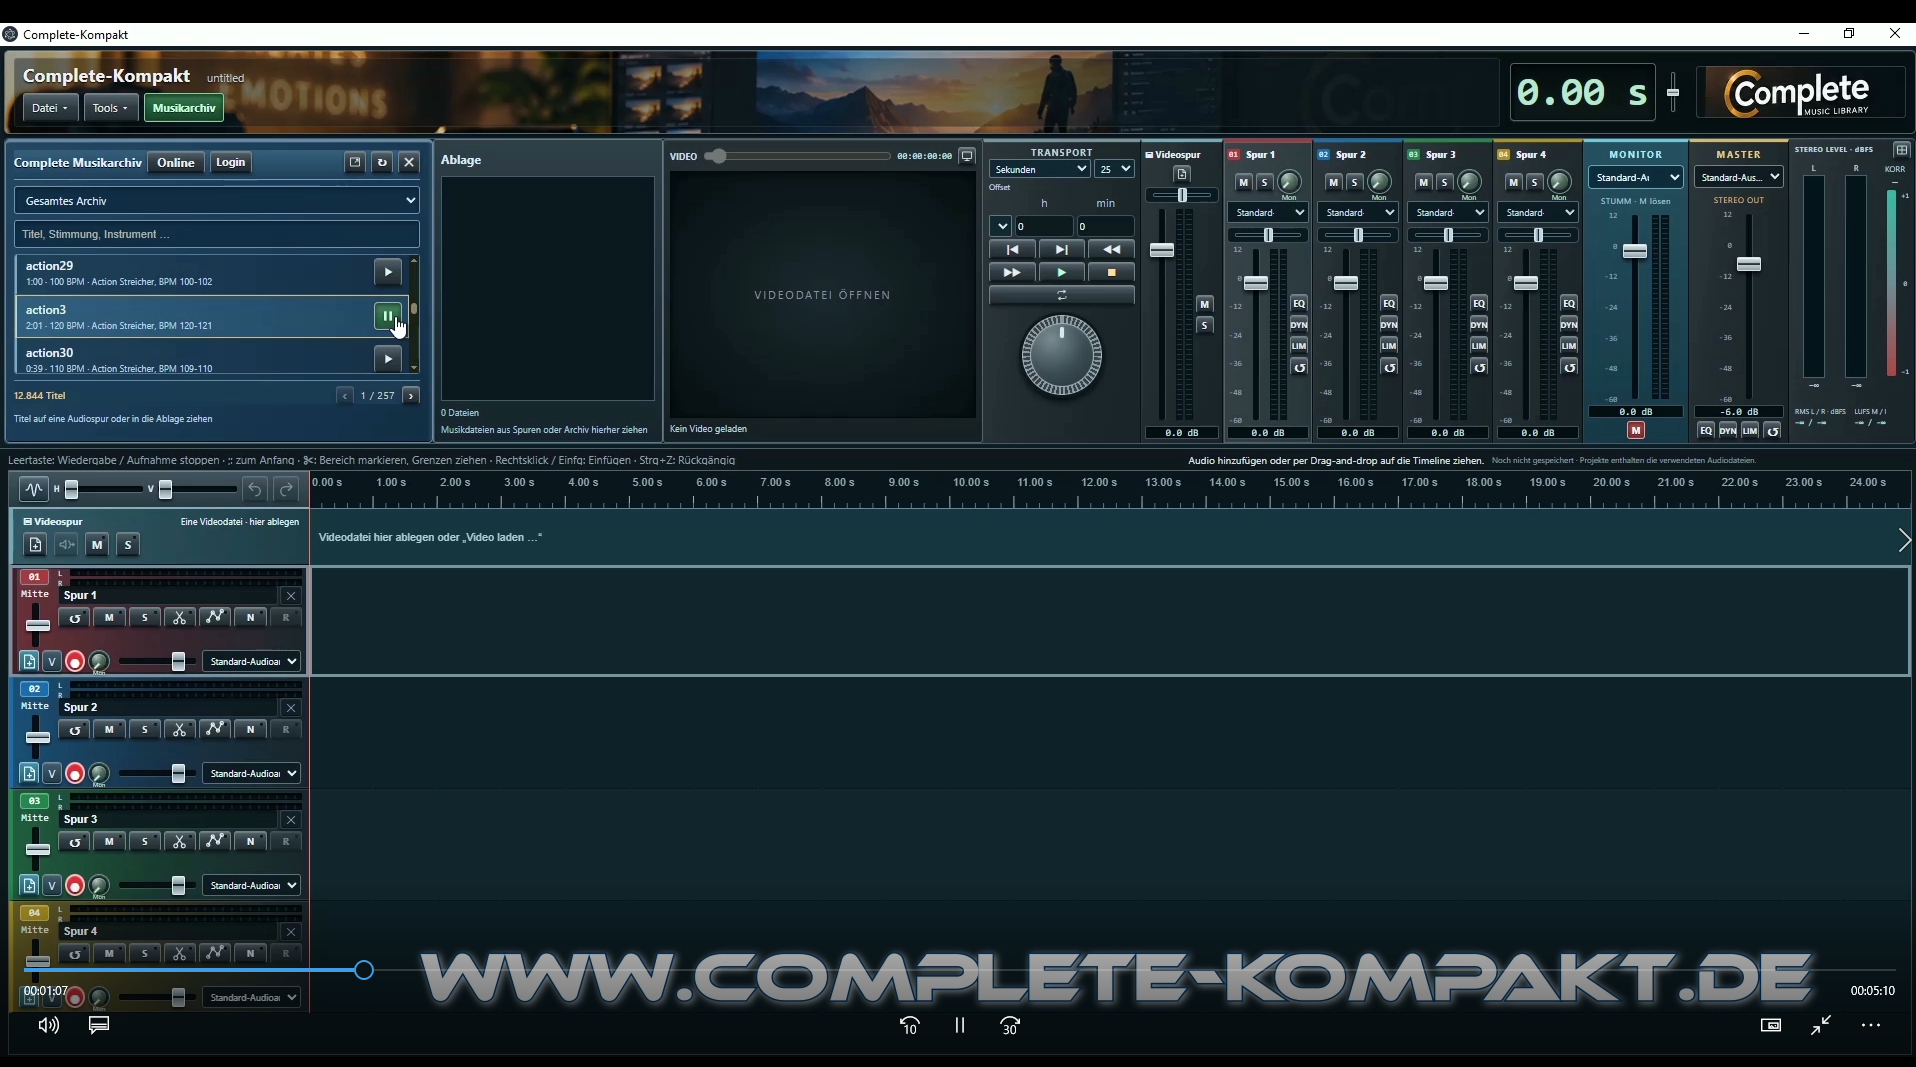This screenshot has width=1916, height=1067.
Task: Stop transport with the orange square
Action: [x=1111, y=273]
